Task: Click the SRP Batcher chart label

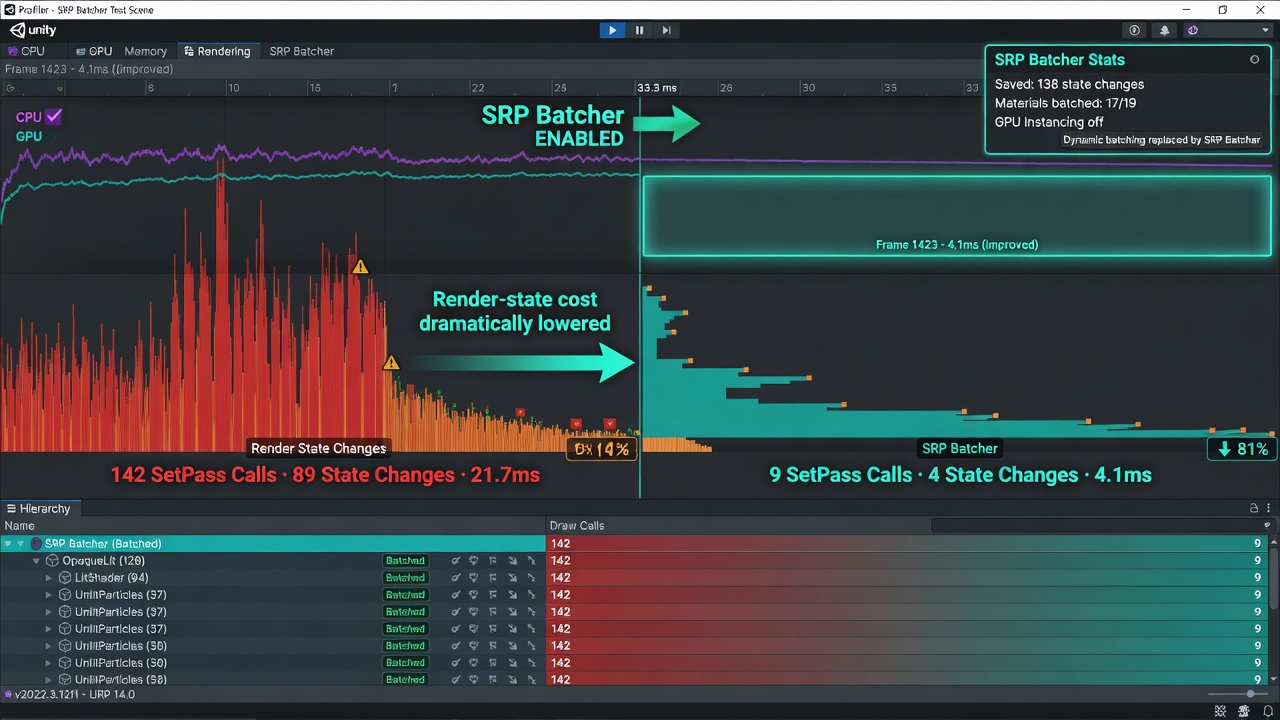Action: tap(960, 448)
